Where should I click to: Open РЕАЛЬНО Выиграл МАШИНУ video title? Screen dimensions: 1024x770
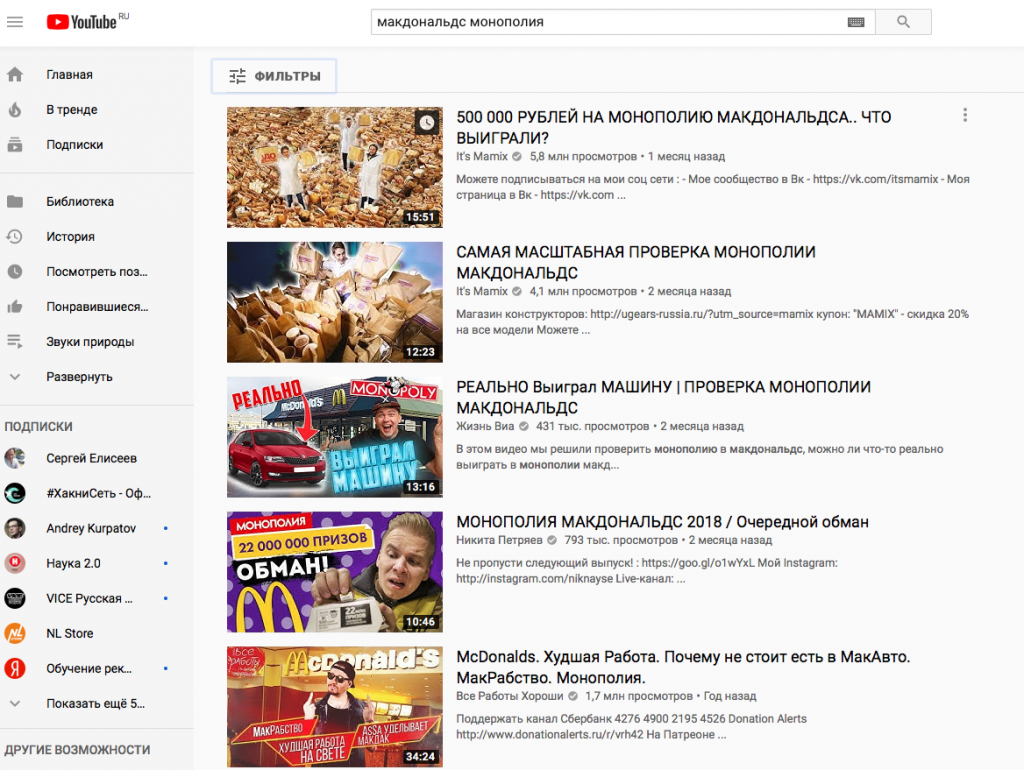(x=663, y=397)
